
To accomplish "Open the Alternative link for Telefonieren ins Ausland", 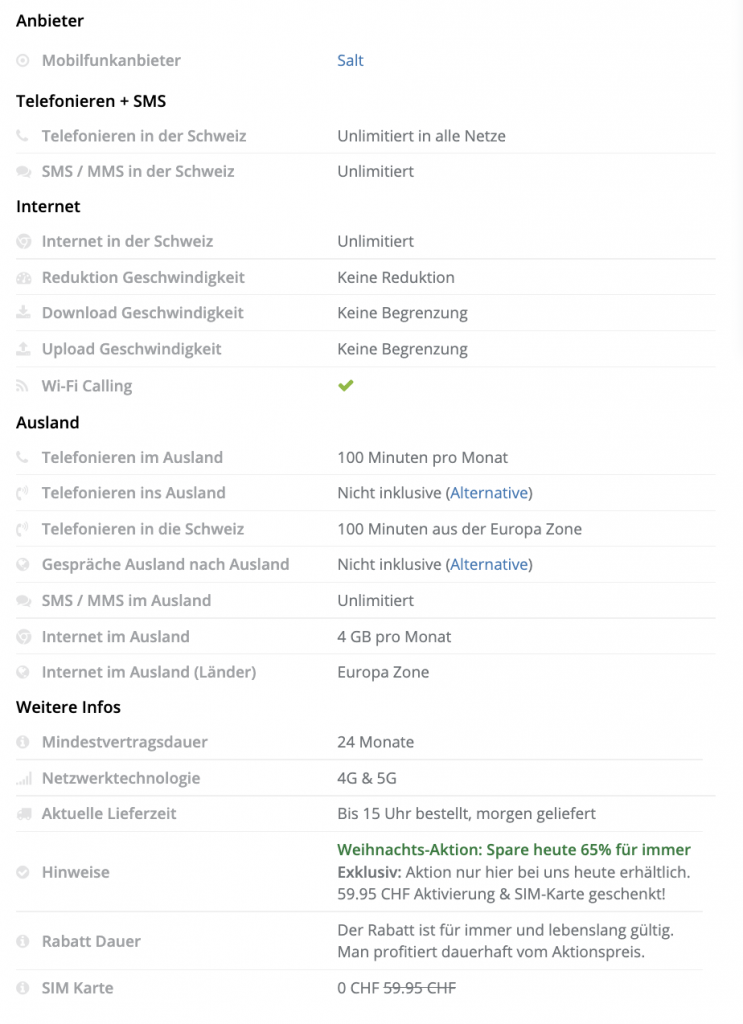I will (489, 493).
